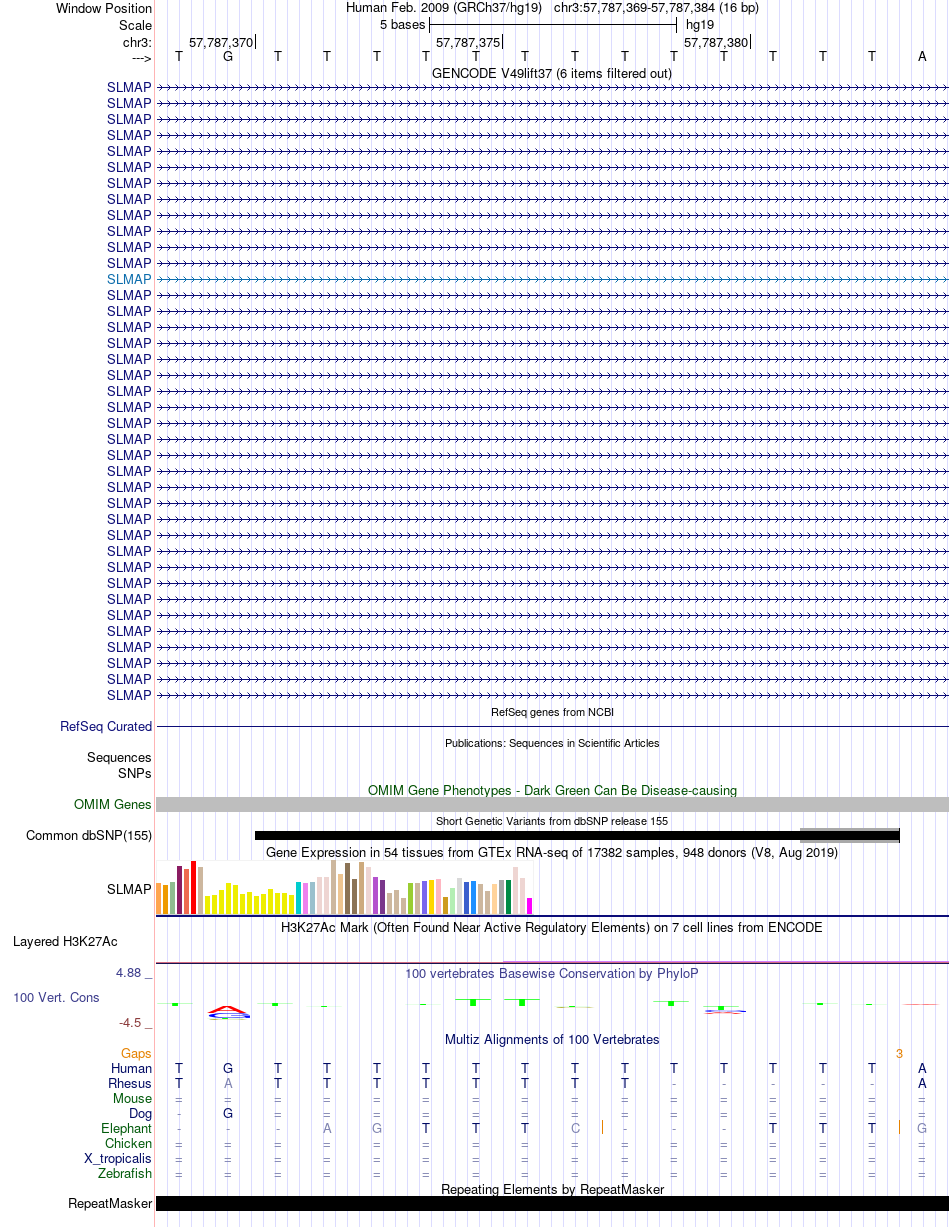The image size is (950, 1227).
Task: Open the "RefSeq Curated" track label
Action: coord(106,727)
